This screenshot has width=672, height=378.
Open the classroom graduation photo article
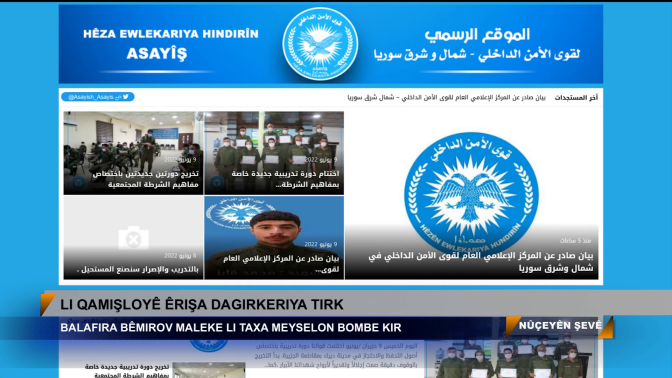click(133, 153)
